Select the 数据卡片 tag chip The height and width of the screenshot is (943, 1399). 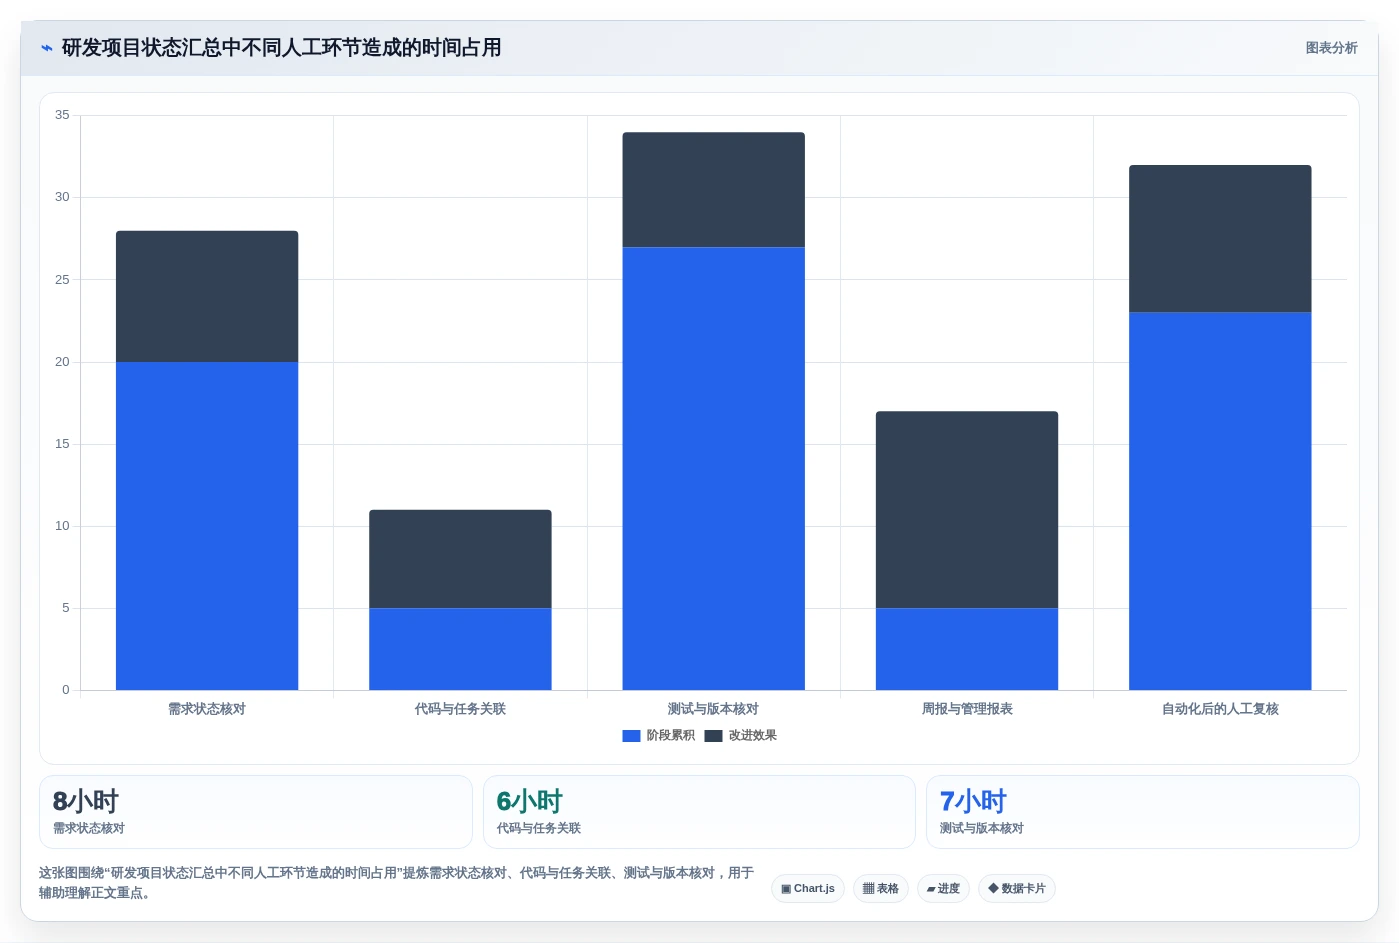pyautogui.click(x=1016, y=888)
